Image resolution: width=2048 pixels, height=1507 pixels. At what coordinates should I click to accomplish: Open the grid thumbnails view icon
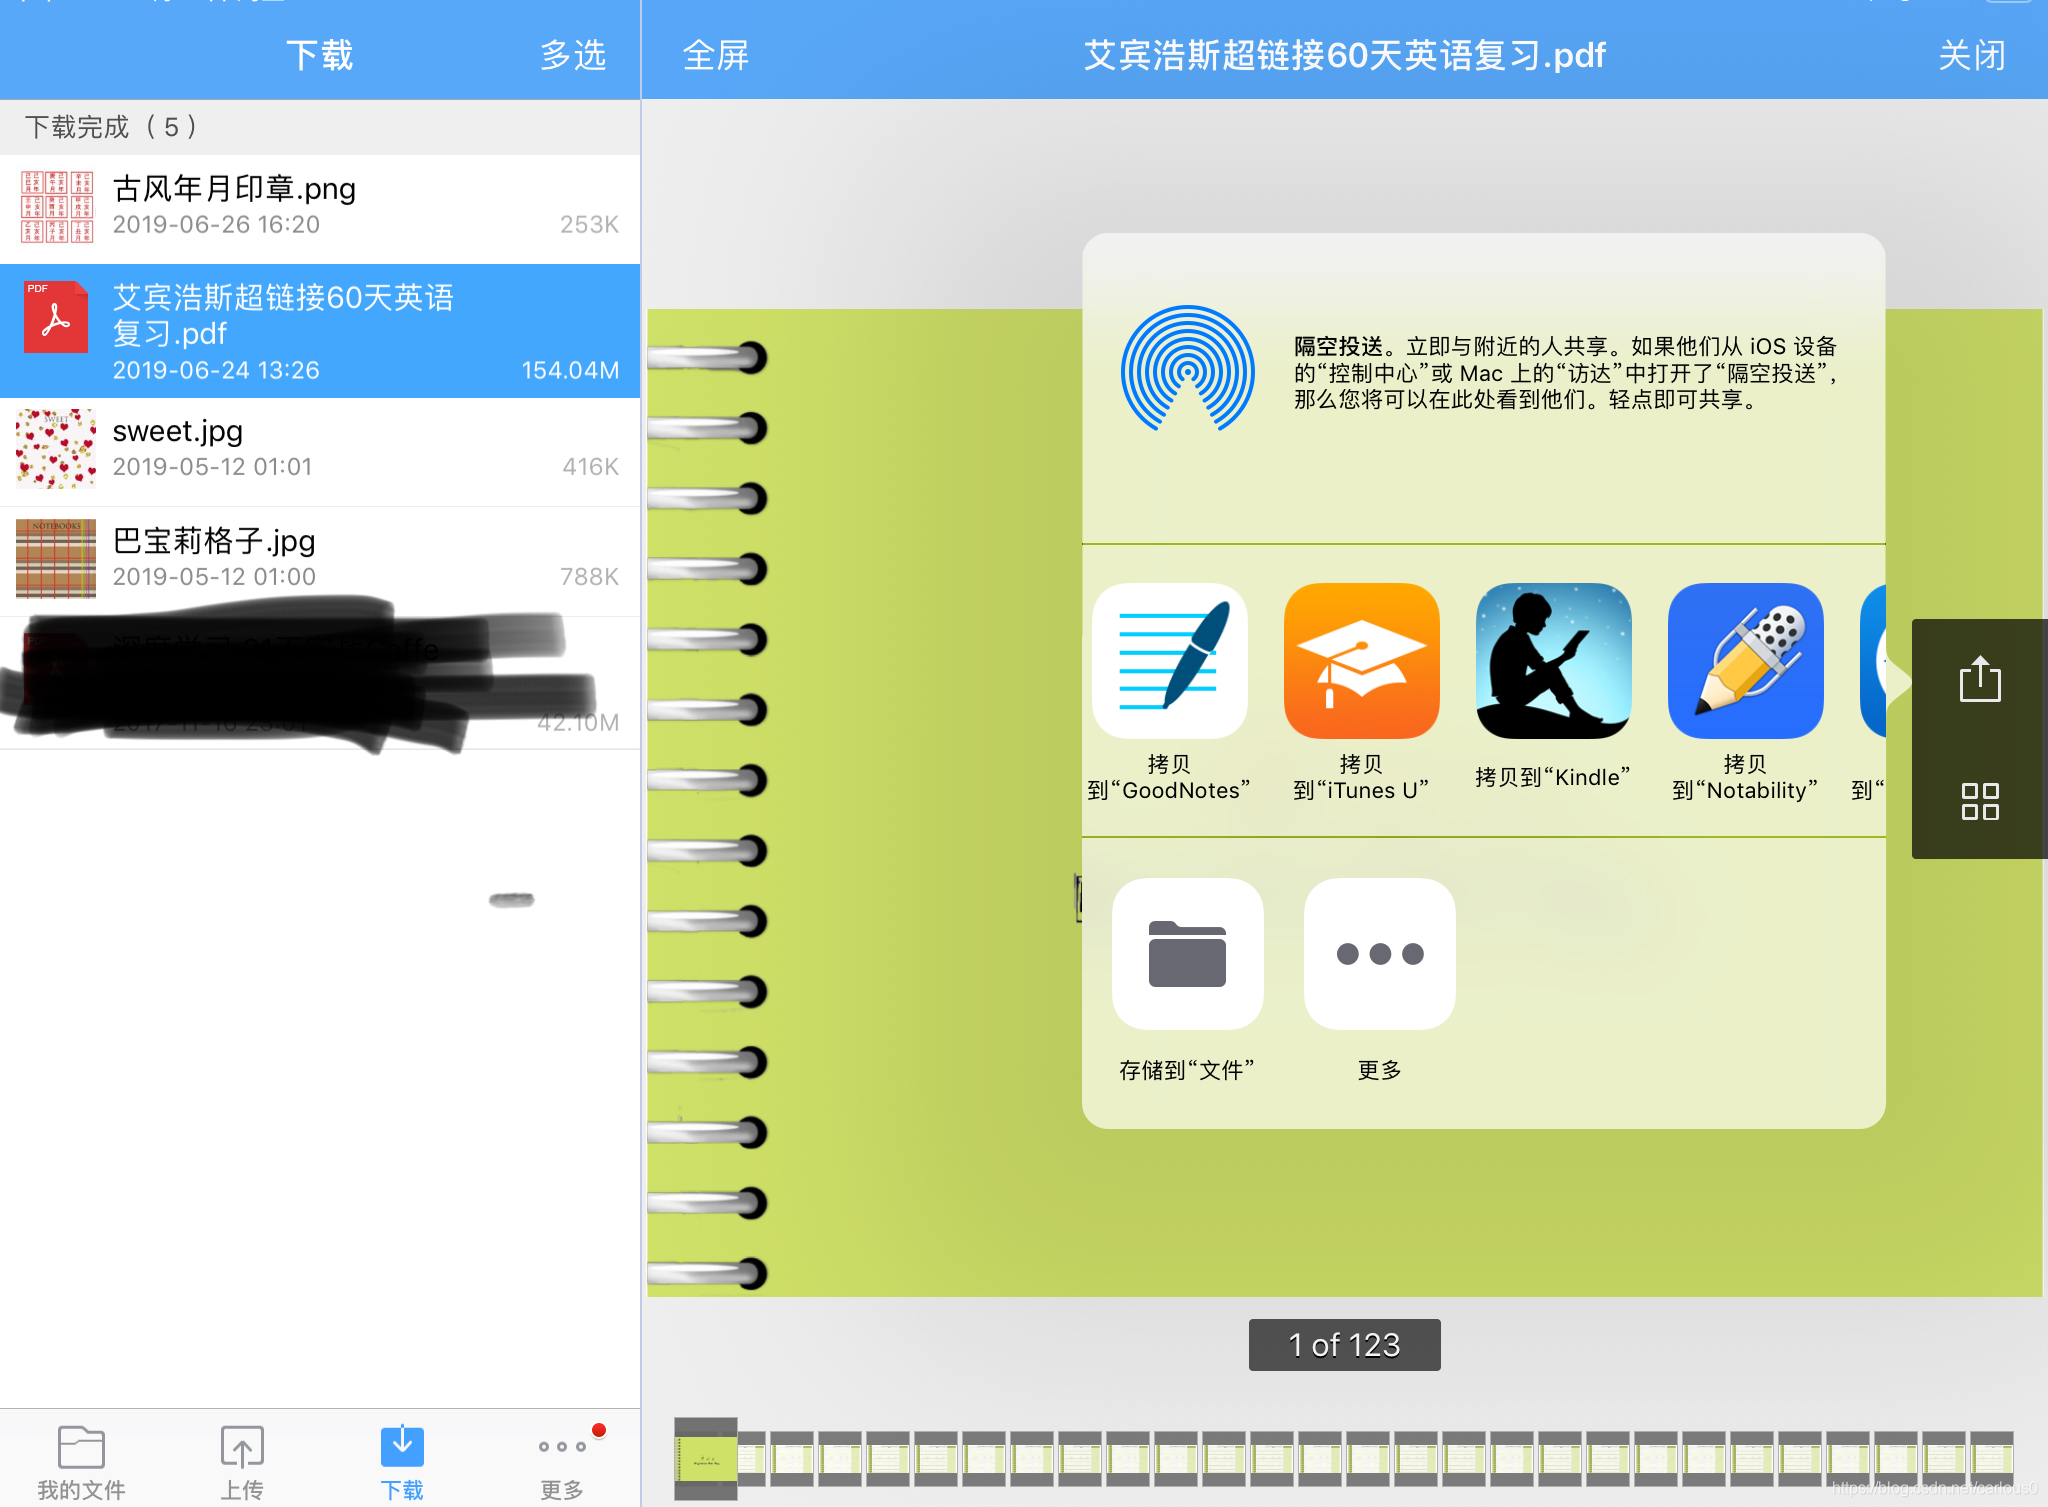tap(1979, 801)
